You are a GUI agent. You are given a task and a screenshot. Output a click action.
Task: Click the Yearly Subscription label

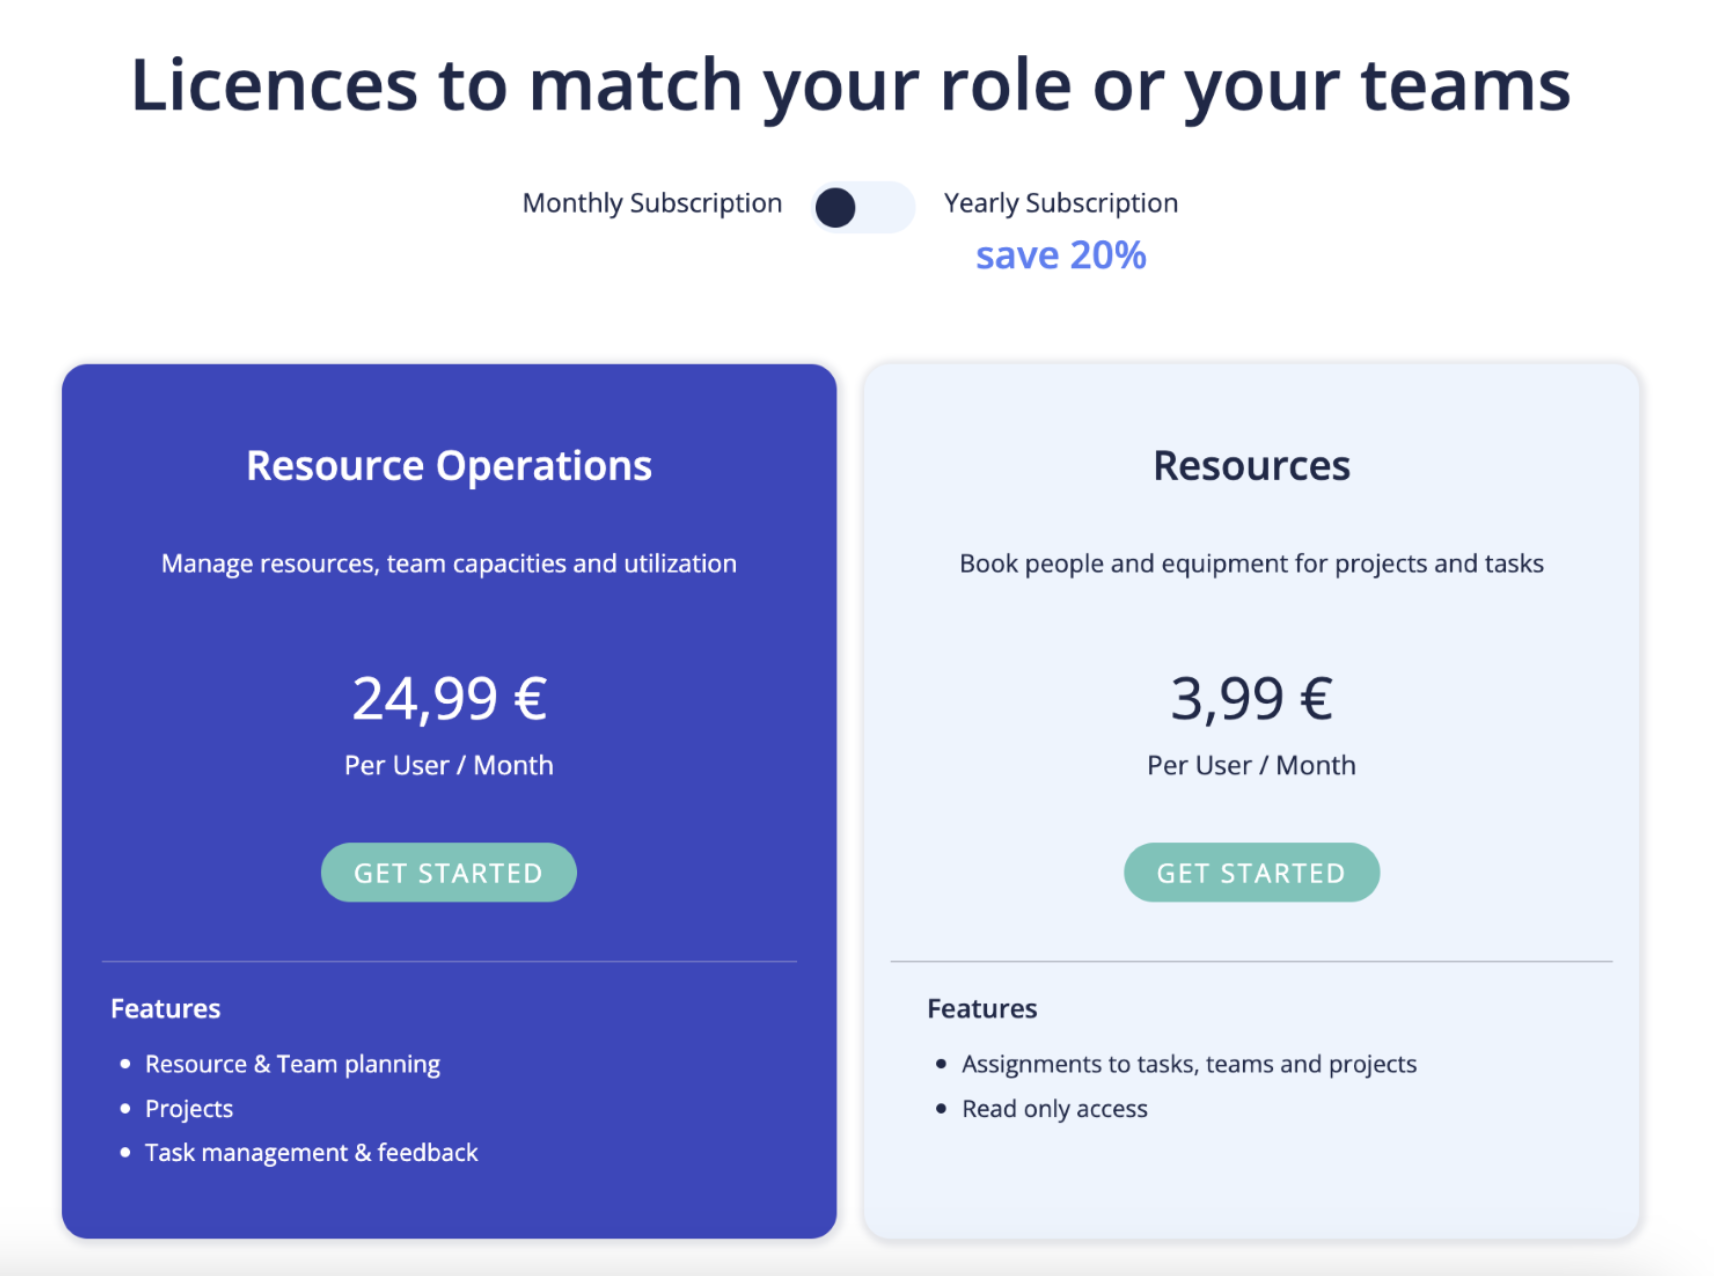(1060, 203)
